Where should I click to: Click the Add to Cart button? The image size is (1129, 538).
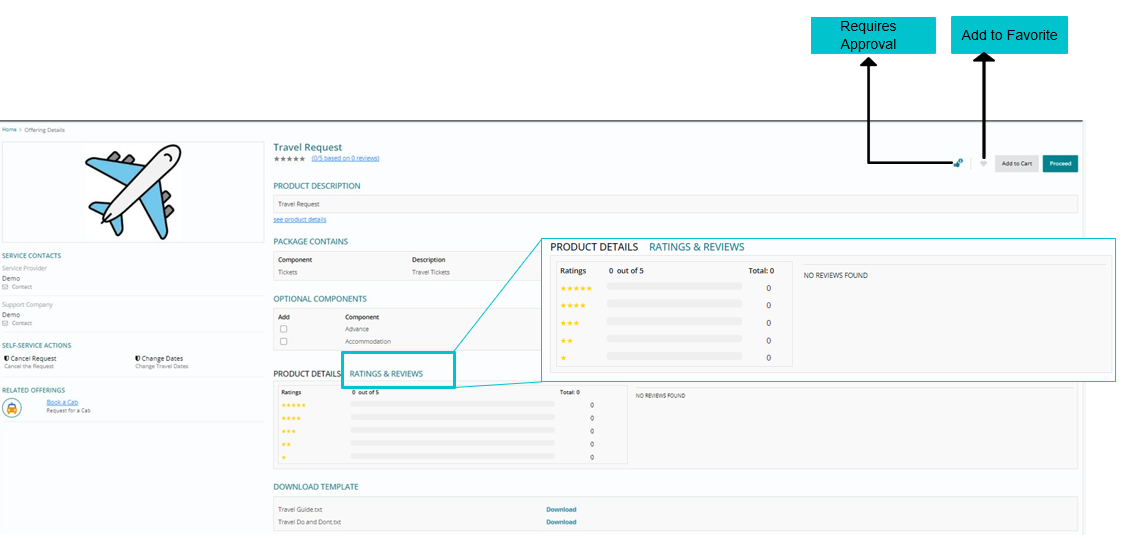coord(1017,163)
